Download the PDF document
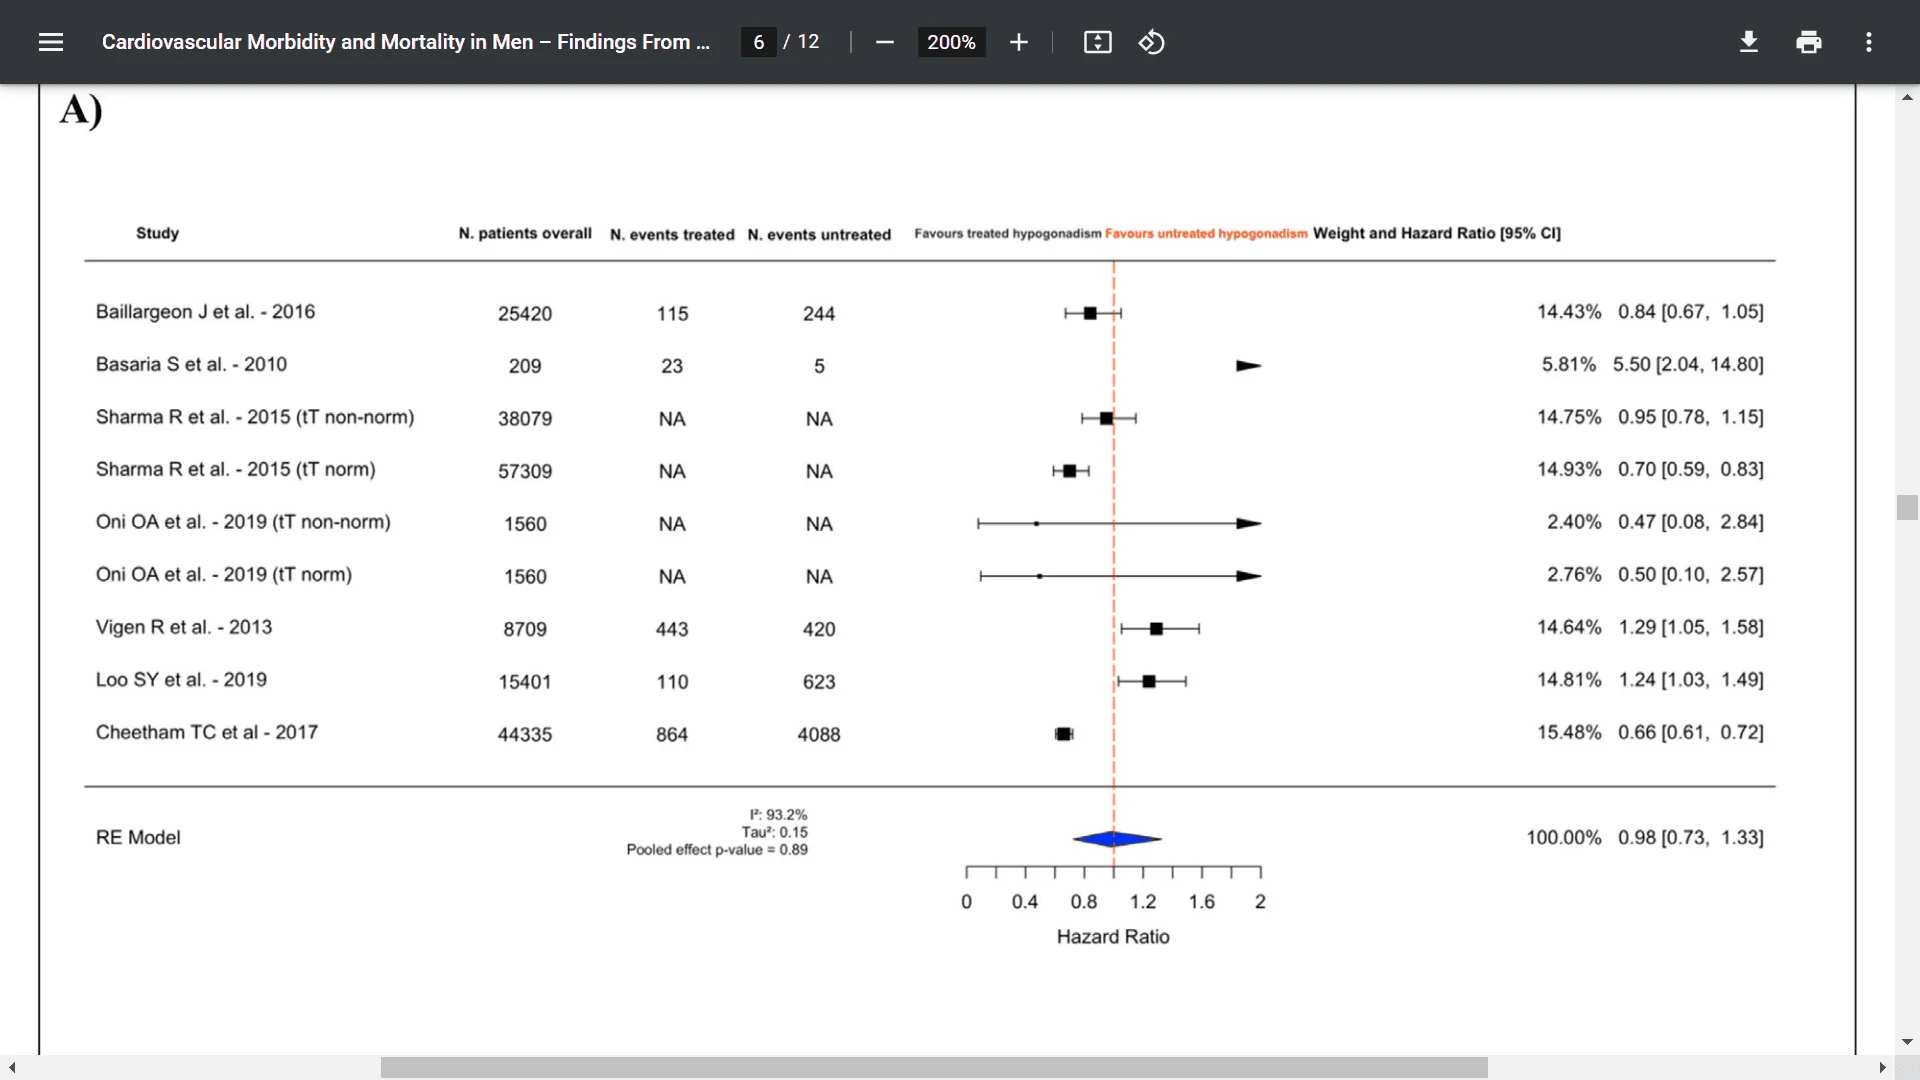 pos(1748,42)
